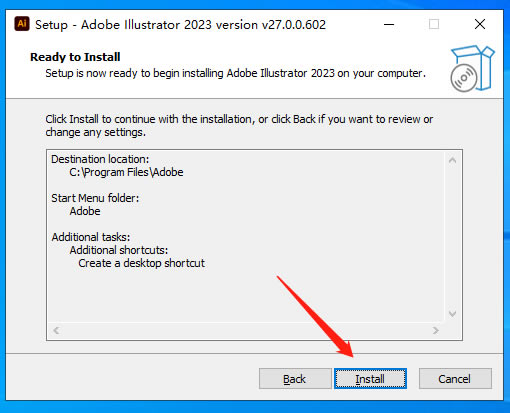This screenshot has height=413, width=510.
Task: Click the Start Menu folder line
Action: (x=95, y=198)
